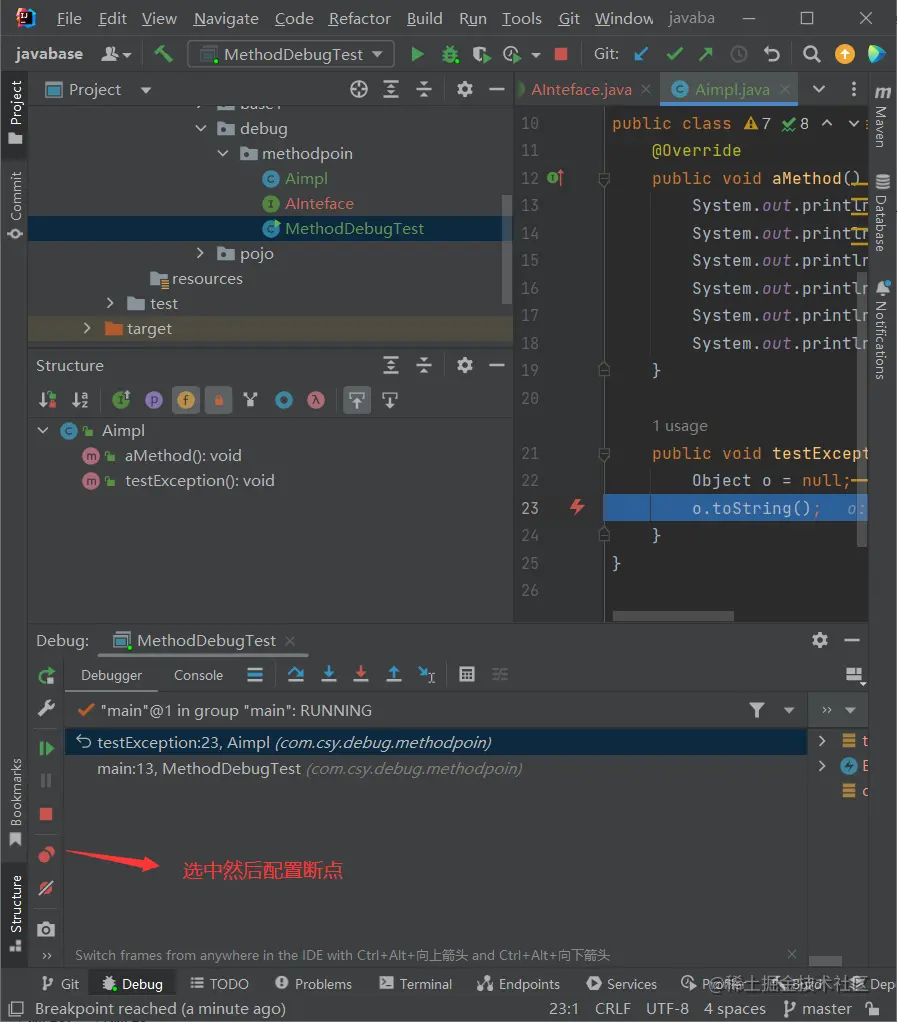Open Search Everywhere magnifier icon
Viewport: 897px width, 1022px height.
coord(812,54)
